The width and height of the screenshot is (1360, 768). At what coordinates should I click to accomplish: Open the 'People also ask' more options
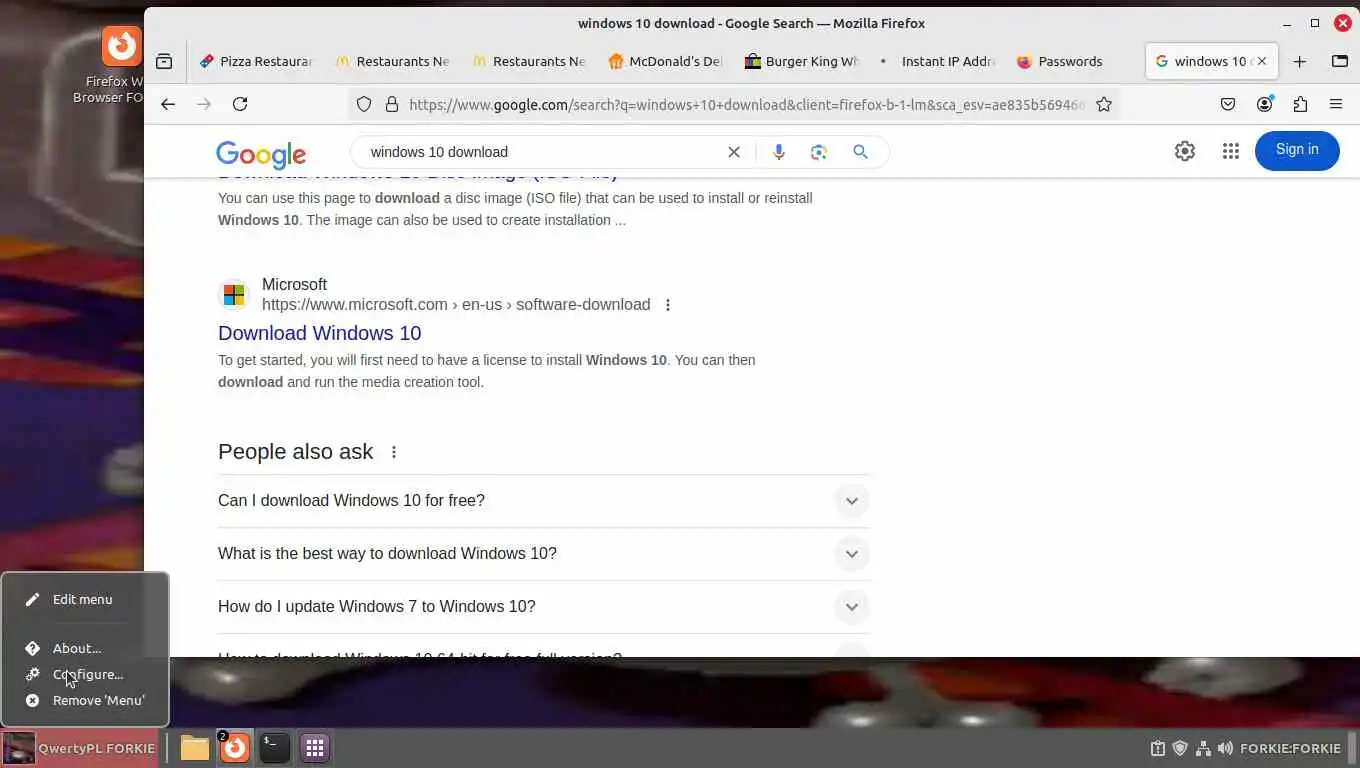(x=394, y=452)
